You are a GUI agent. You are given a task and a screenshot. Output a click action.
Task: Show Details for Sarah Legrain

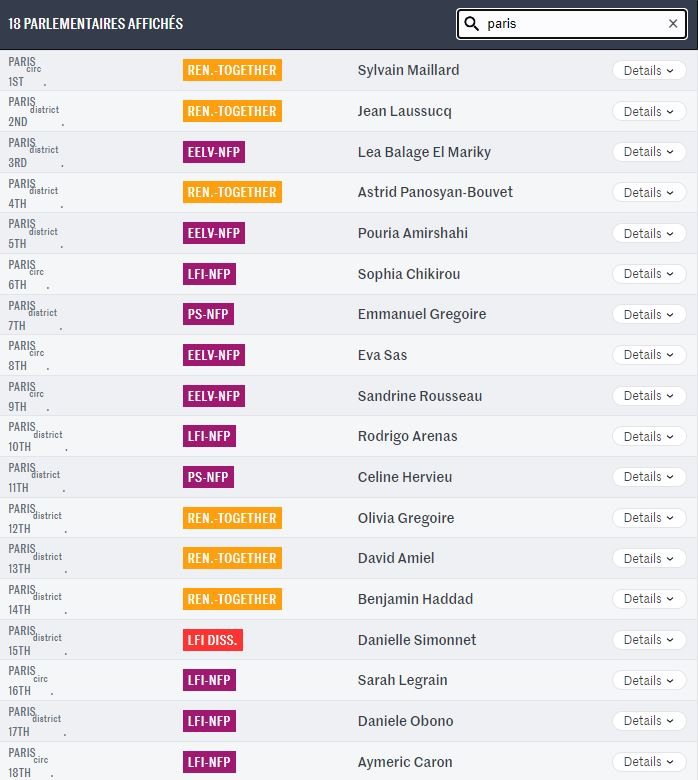(x=649, y=680)
